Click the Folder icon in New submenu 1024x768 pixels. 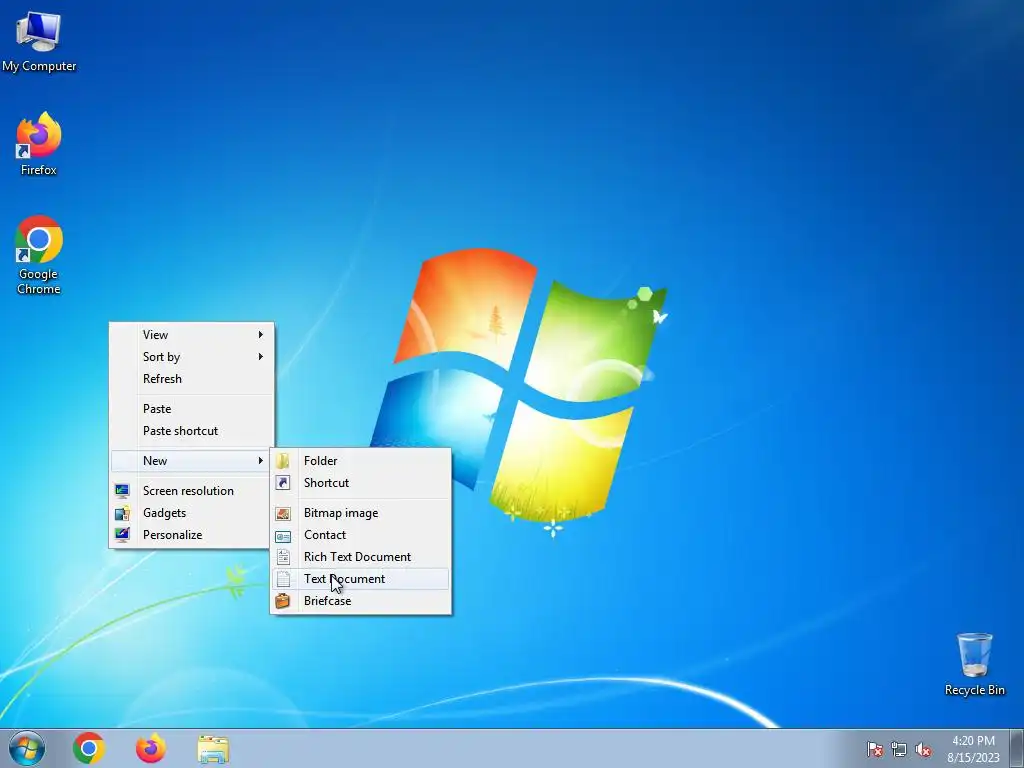[283, 461]
